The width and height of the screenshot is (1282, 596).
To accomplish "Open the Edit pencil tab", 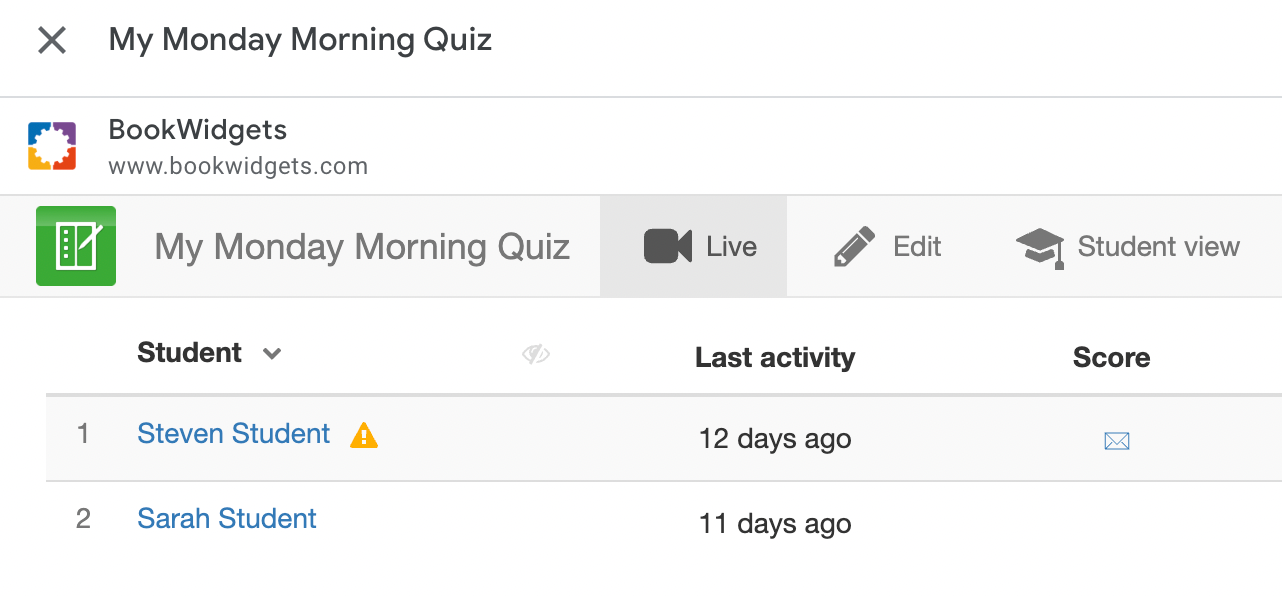I will click(x=887, y=247).
